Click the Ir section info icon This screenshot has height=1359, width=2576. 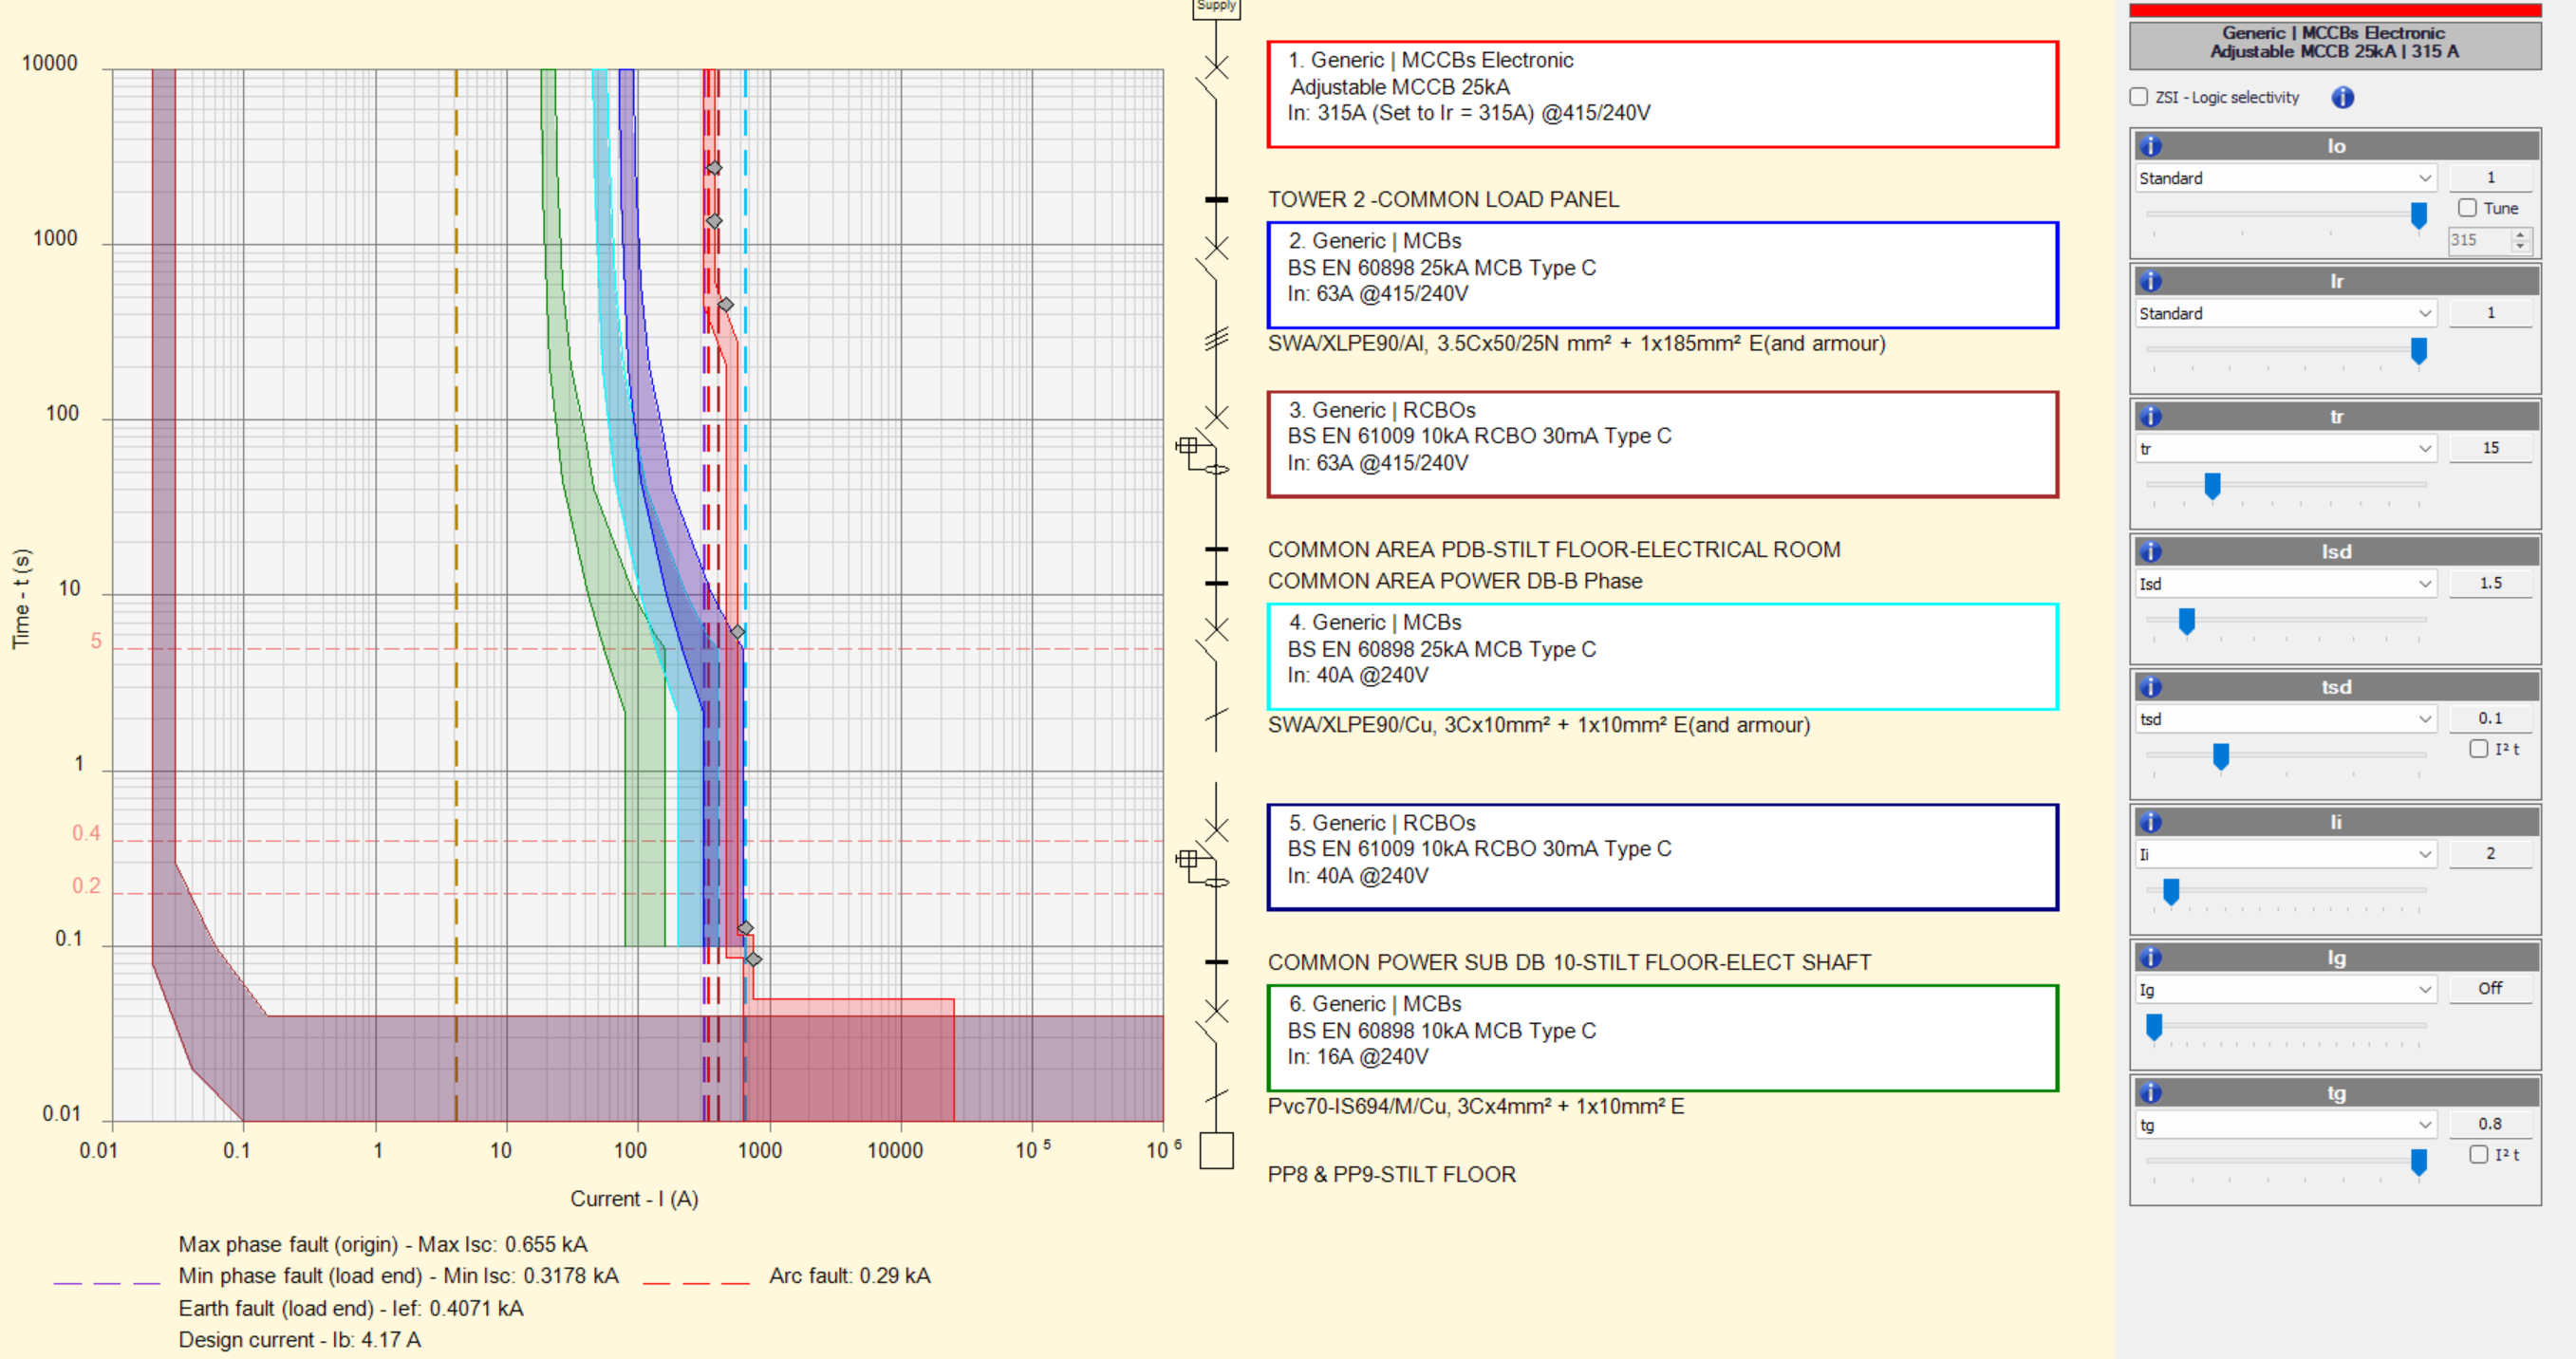[x=2151, y=281]
